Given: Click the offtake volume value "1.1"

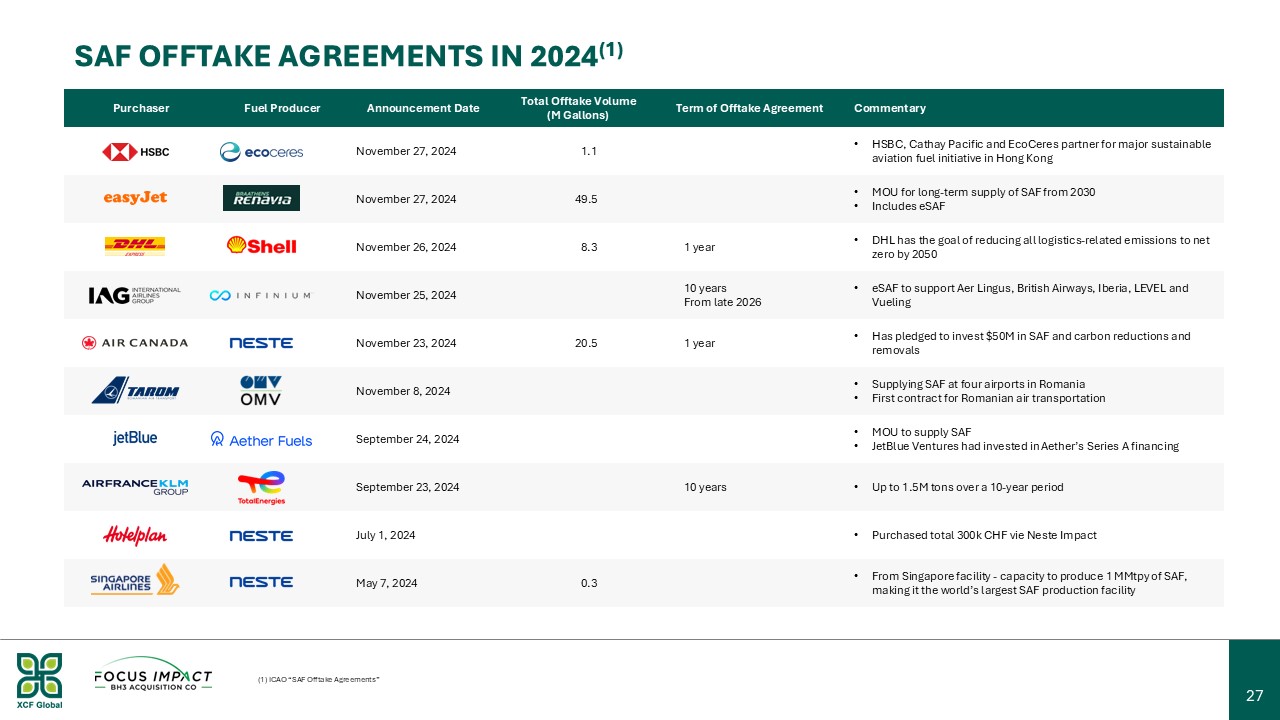Looking at the screenshot, I should [589, 151].
